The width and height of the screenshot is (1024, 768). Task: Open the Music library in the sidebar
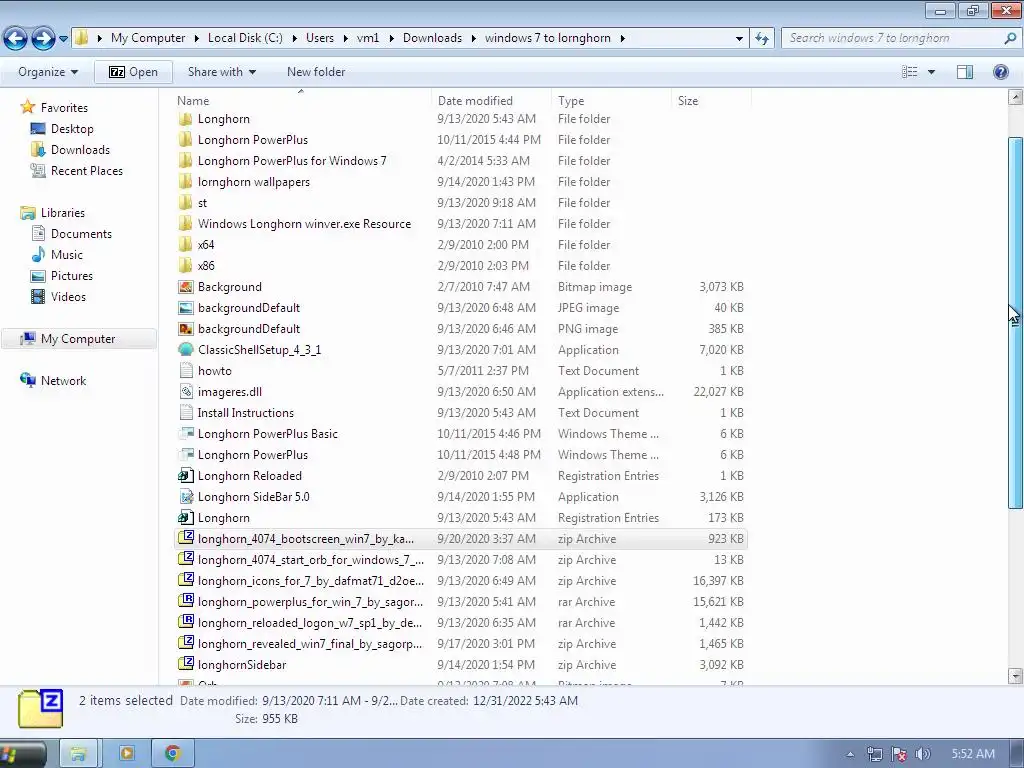tap(67, 255)
